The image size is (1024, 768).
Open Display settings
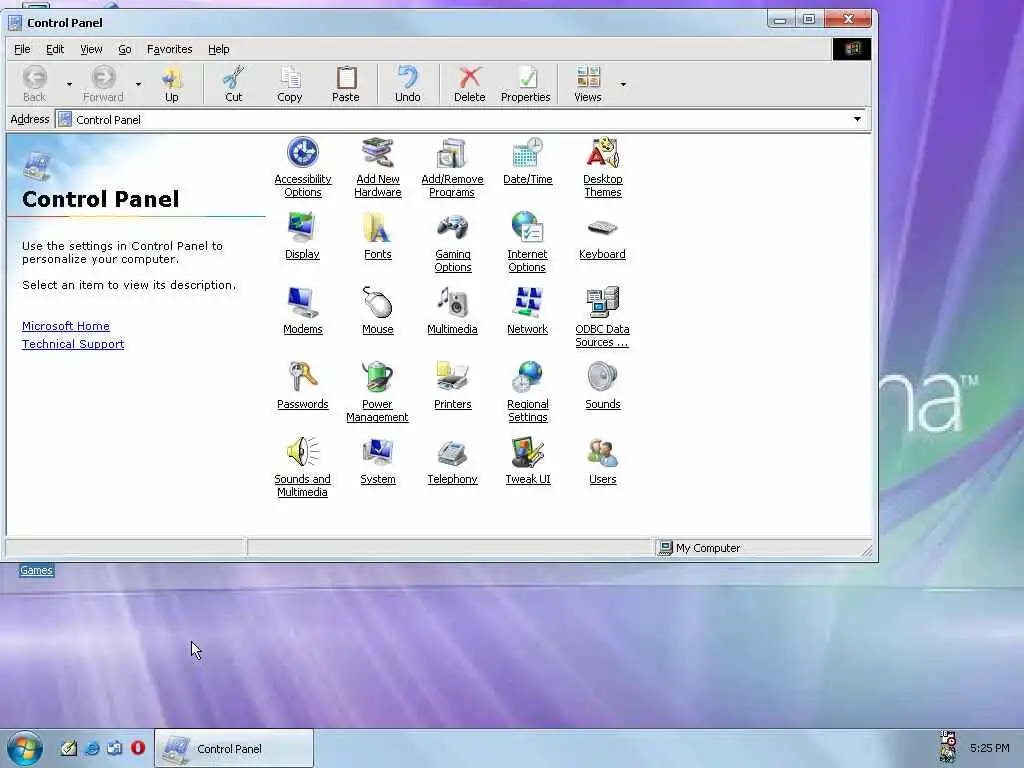tap(302, 236)
